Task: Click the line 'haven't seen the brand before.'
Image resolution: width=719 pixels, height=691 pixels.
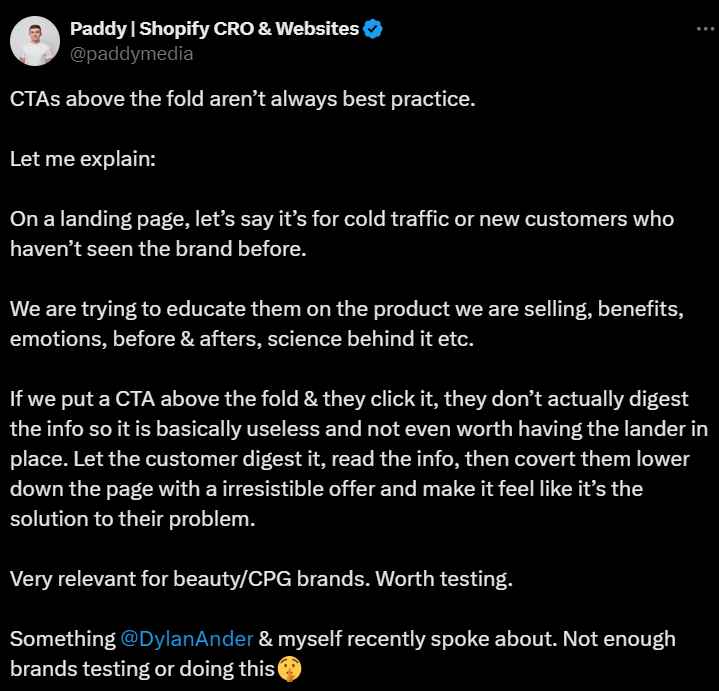Action: 158,249
